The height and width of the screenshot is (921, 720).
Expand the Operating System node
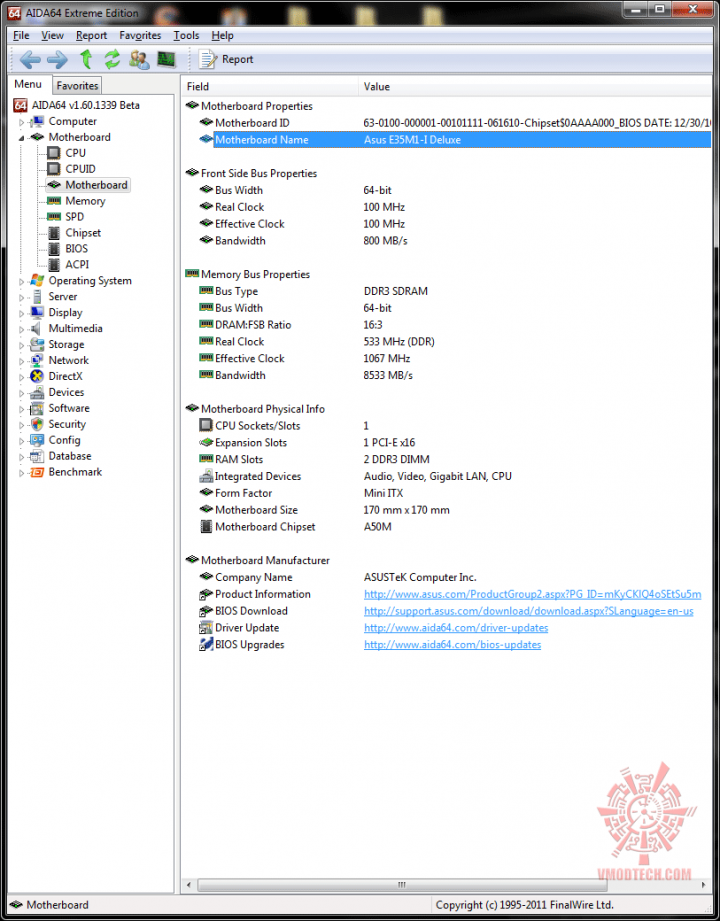22,282
